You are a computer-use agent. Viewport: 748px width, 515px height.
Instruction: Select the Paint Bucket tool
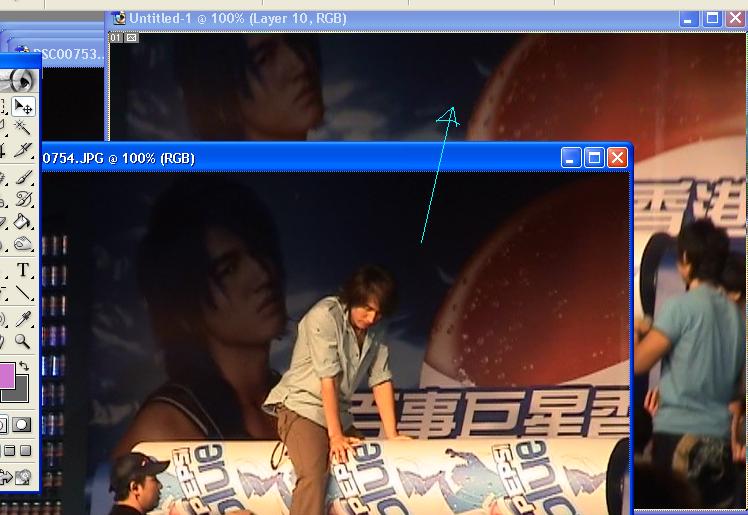(x=23, y=222)
